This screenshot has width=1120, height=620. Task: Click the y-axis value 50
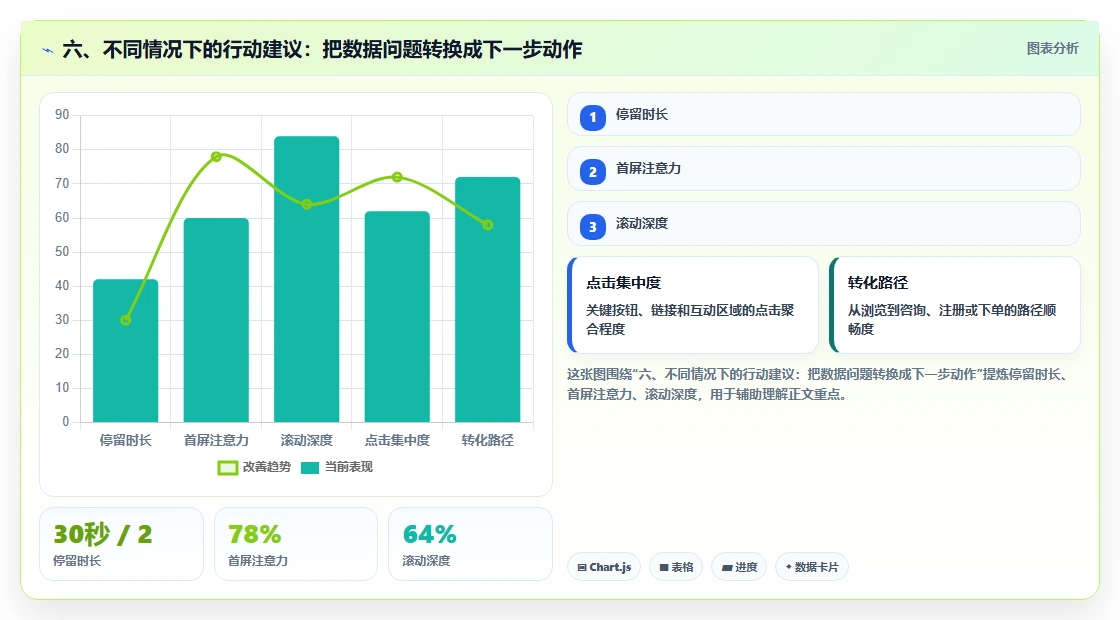62,251
